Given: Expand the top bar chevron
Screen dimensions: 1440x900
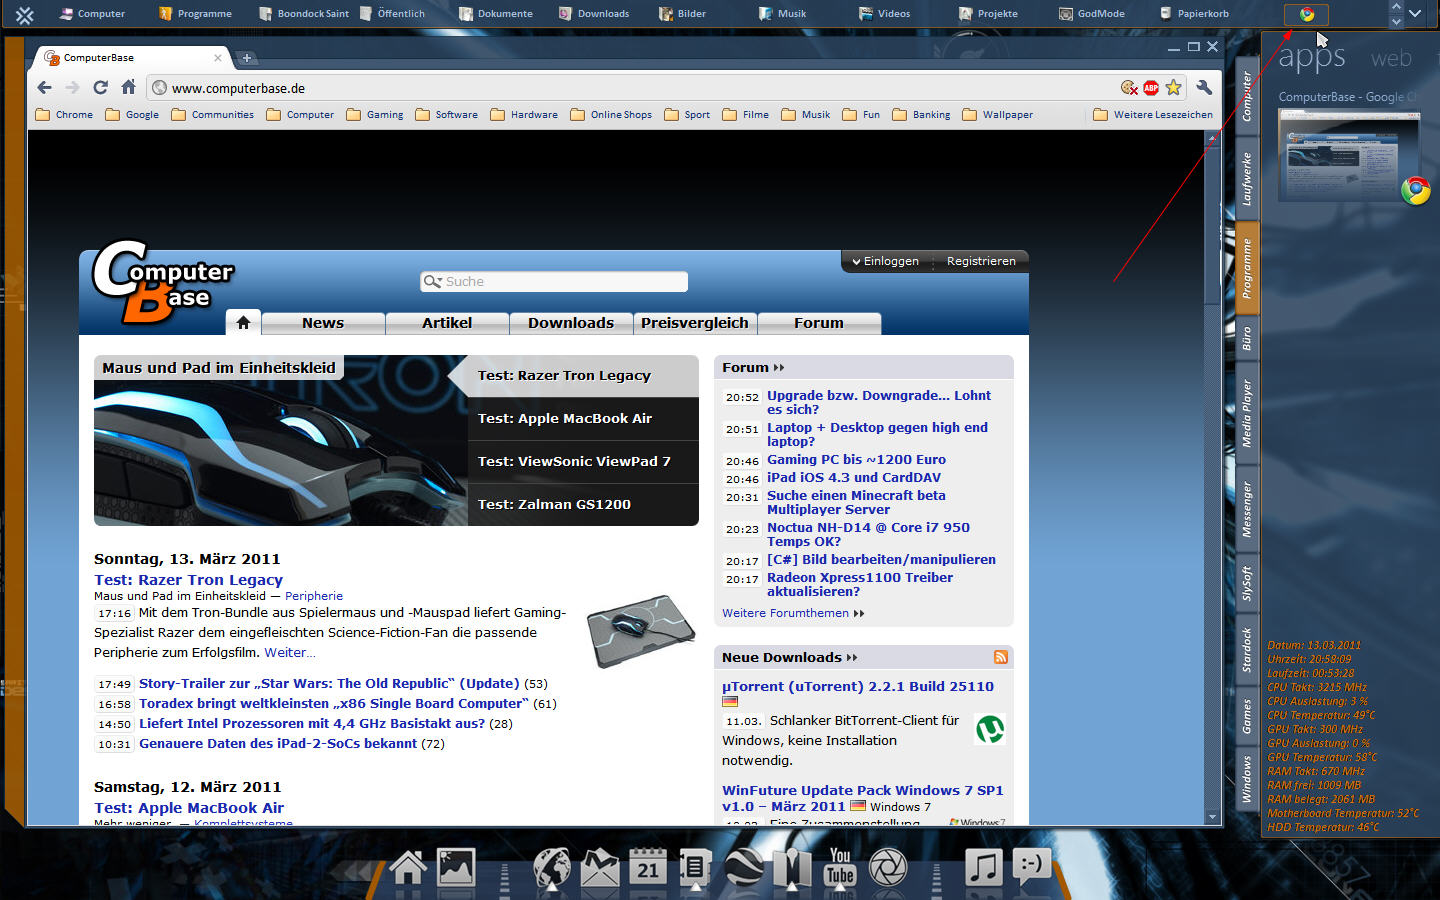Looking at the screenshot, I should pyautogui.click(x=1415, y=14).
